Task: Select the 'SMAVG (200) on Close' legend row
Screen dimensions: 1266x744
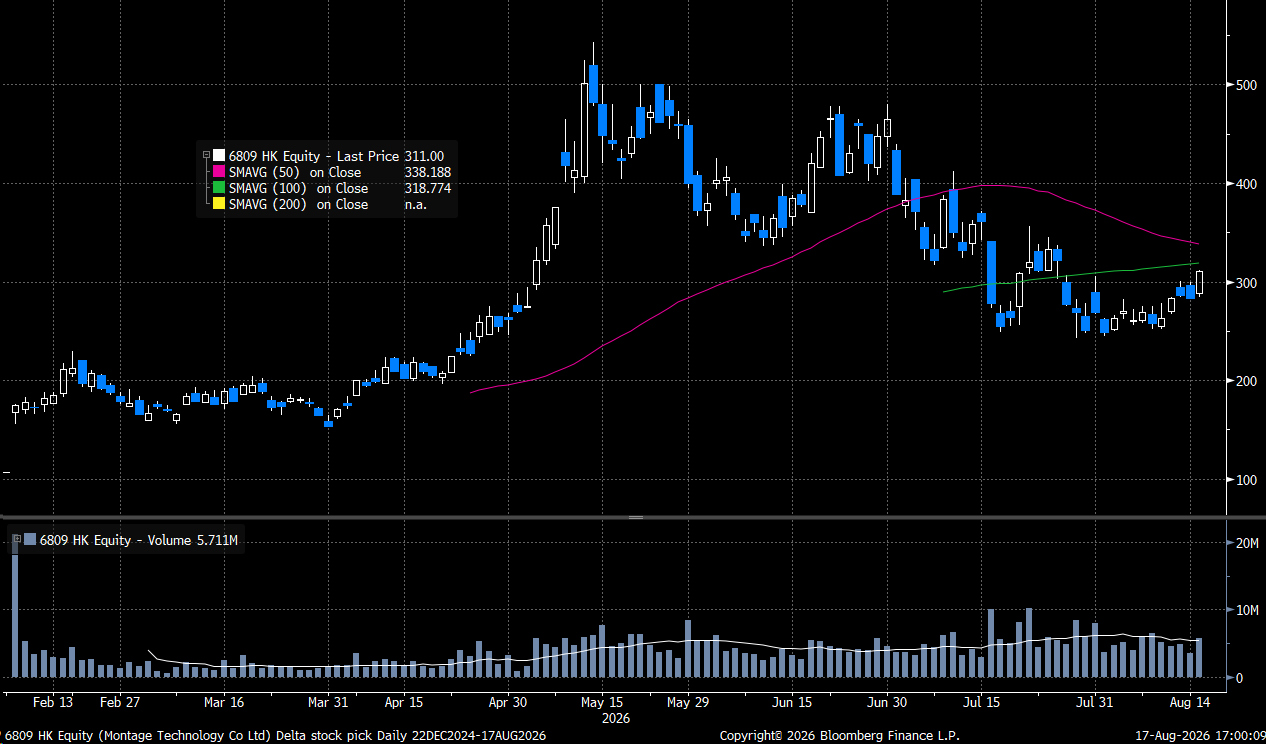Action: tap(298, 204)
